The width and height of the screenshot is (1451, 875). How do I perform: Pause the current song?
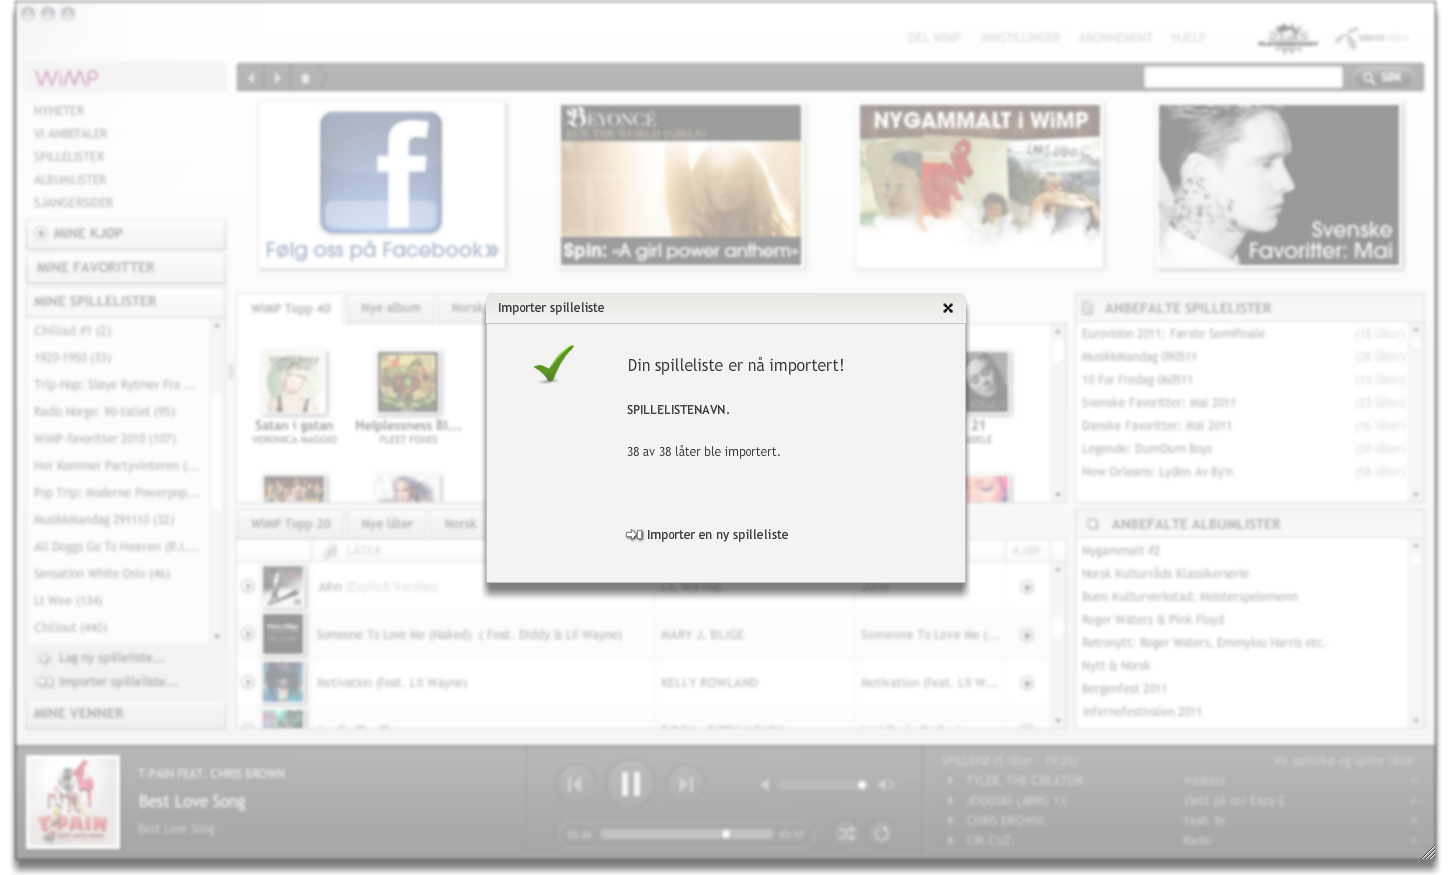(x=630, y=784)
